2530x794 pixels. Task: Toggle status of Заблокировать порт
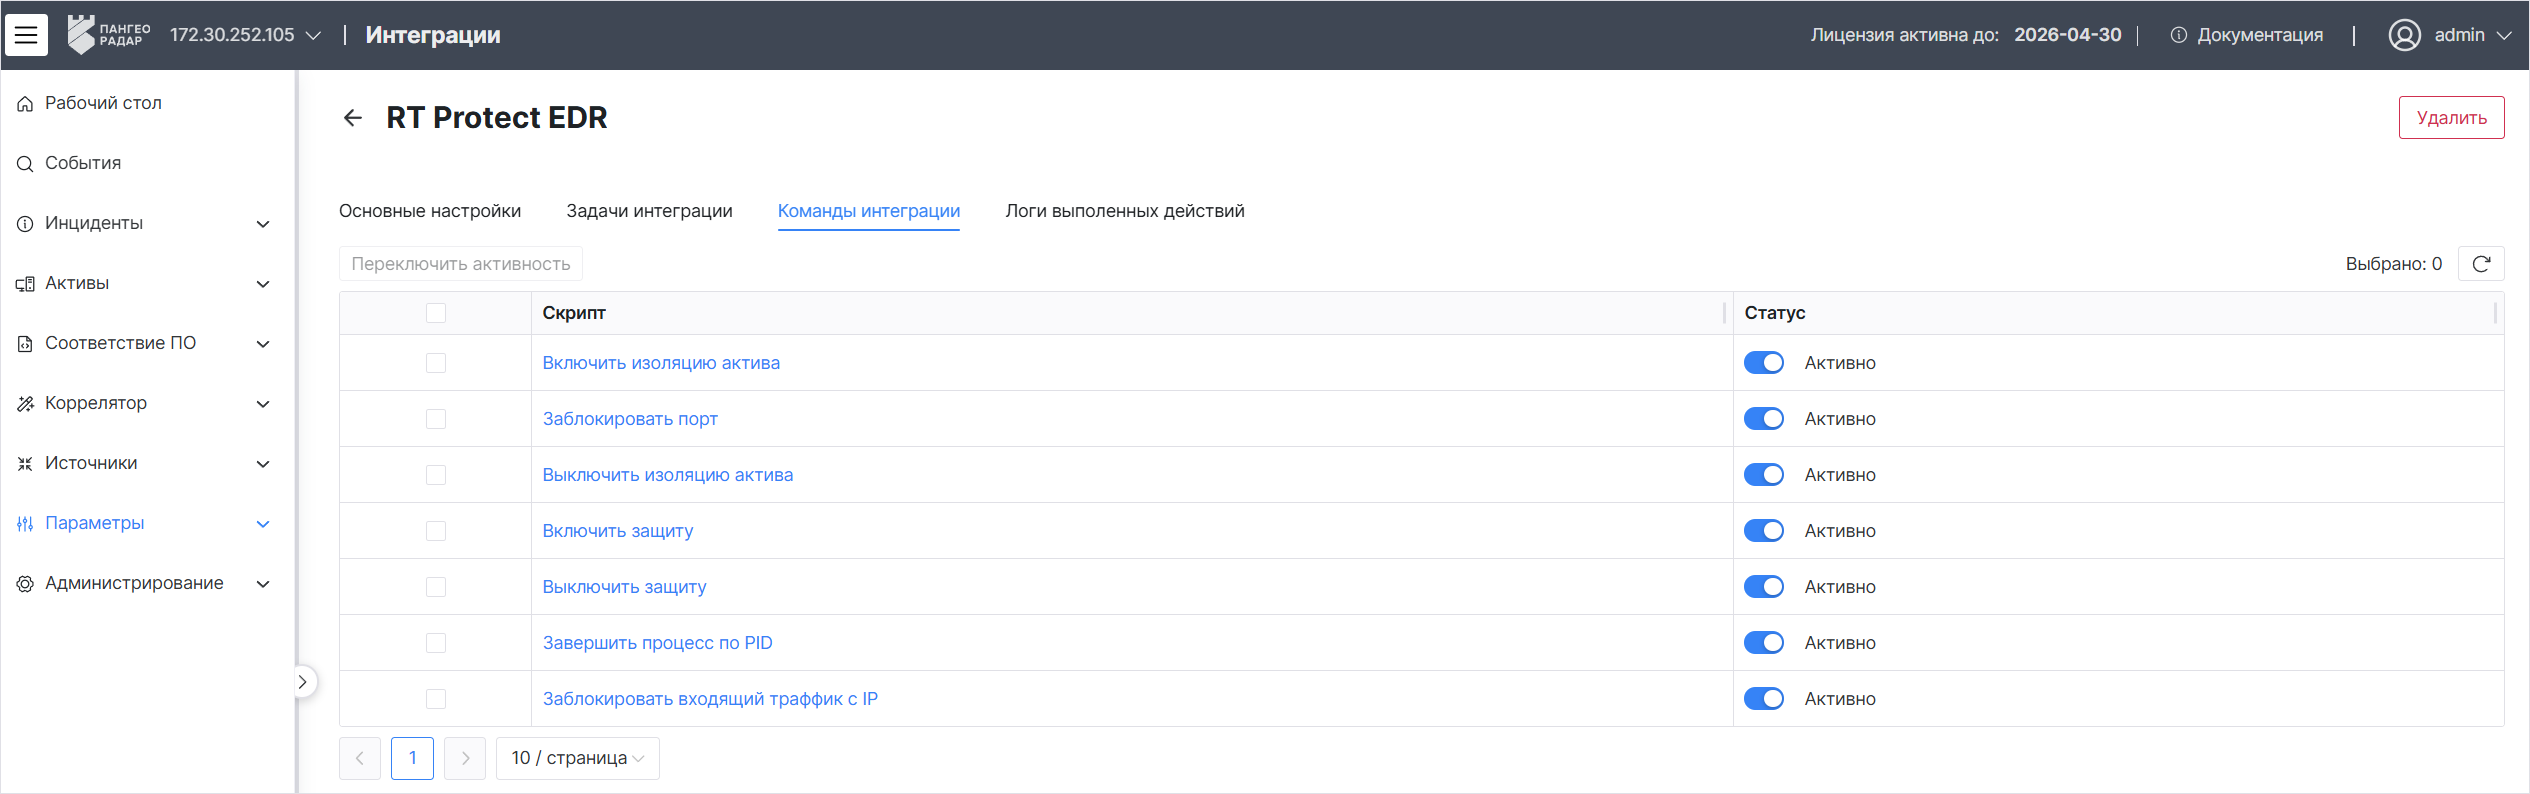tap(1764, 419)
